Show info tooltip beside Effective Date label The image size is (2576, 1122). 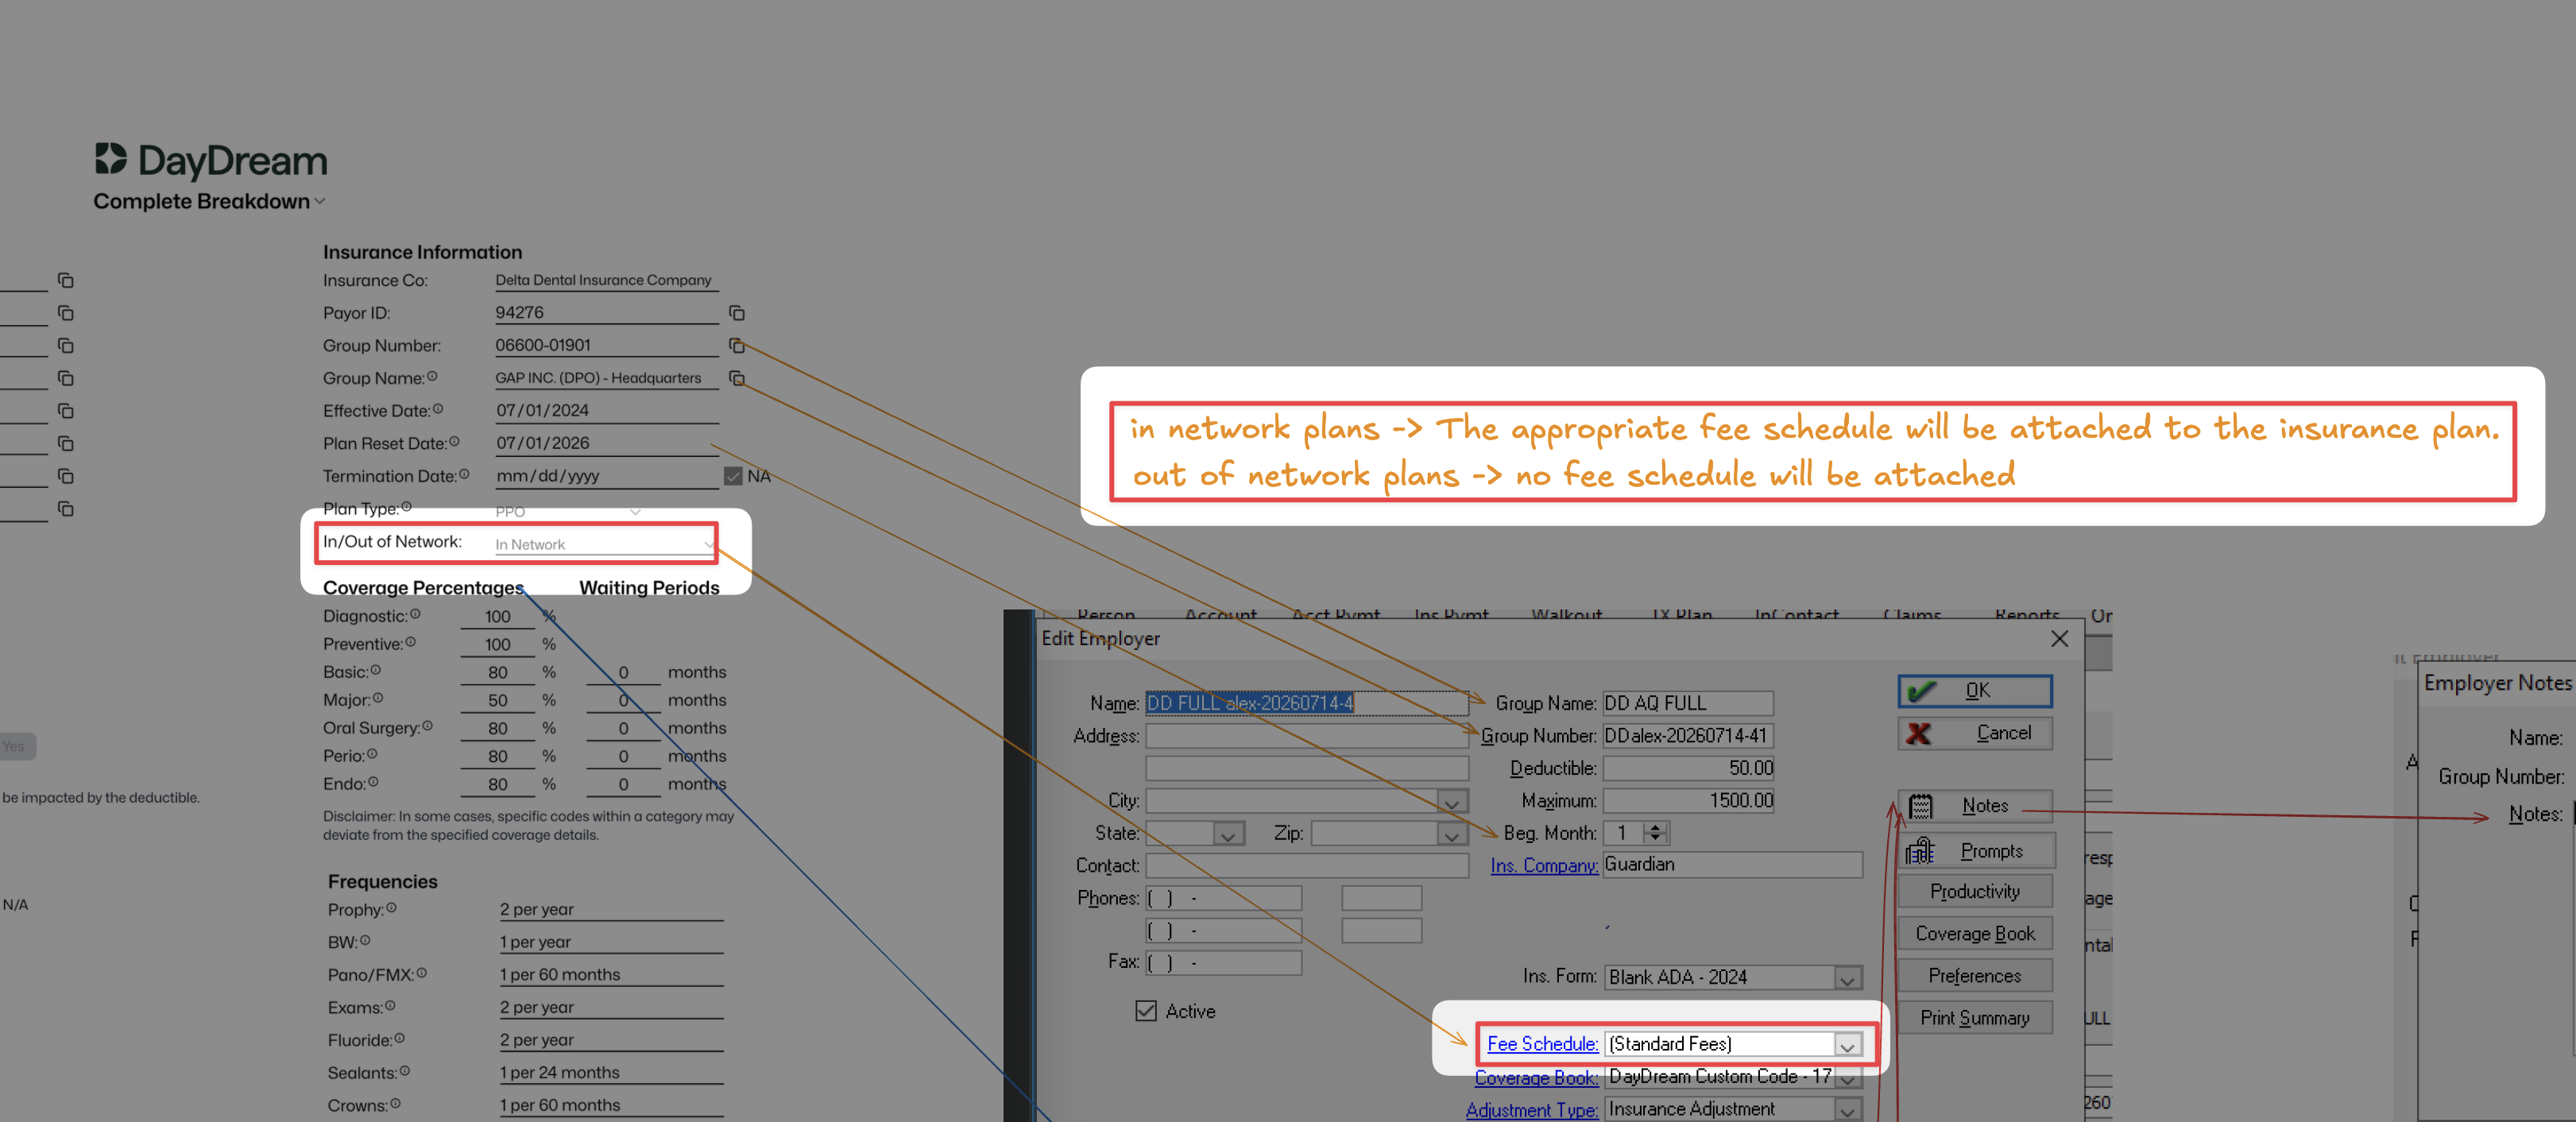[438, 409]
